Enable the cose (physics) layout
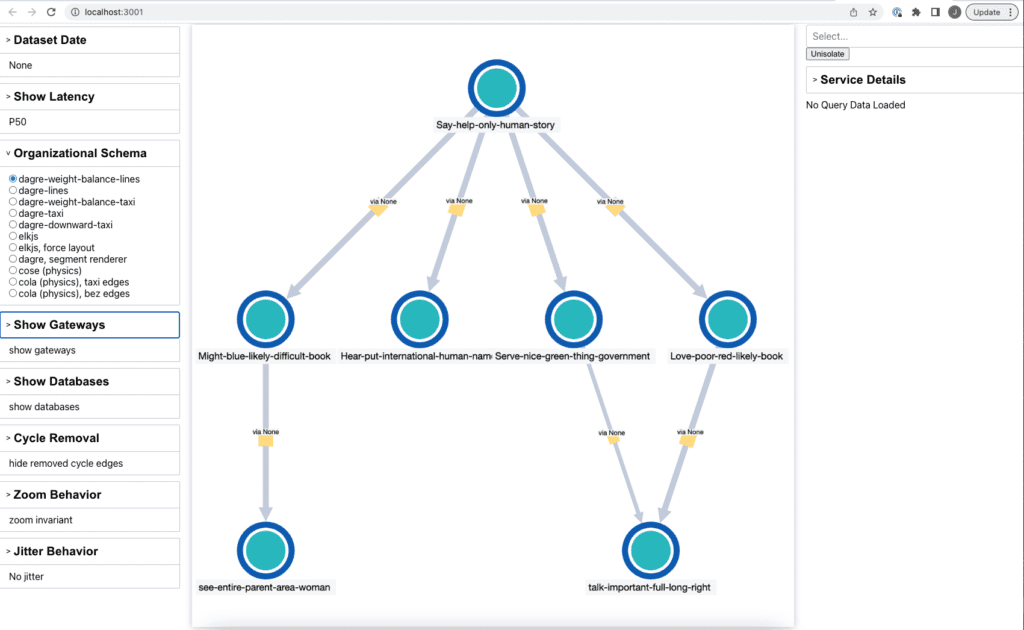 click(x=13, y=271)
